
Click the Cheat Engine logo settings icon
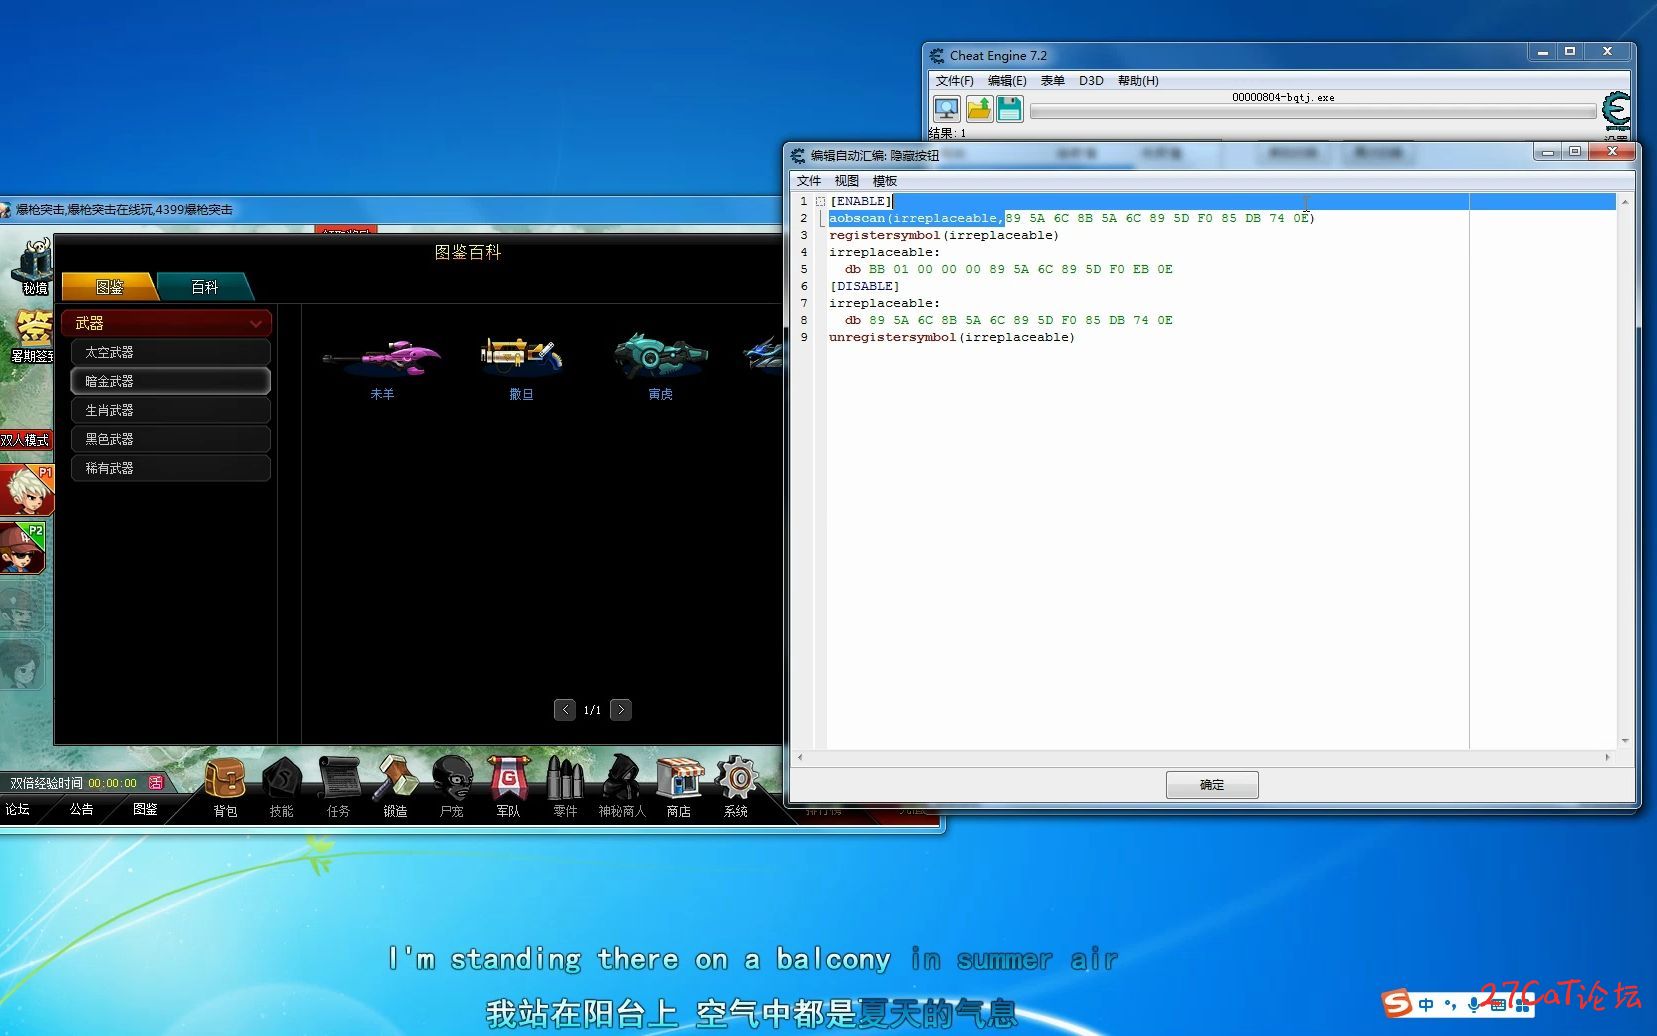(1616, 110)
